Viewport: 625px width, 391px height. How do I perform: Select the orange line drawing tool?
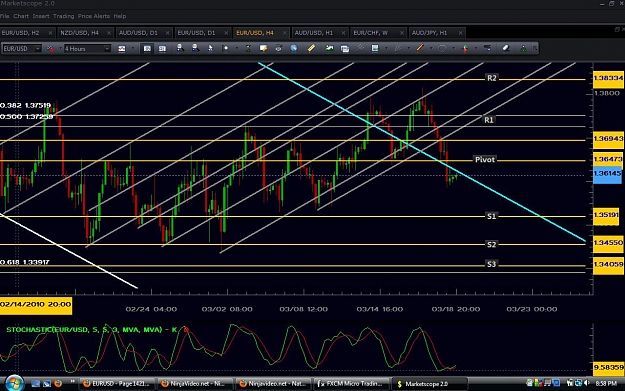(420, 48)
